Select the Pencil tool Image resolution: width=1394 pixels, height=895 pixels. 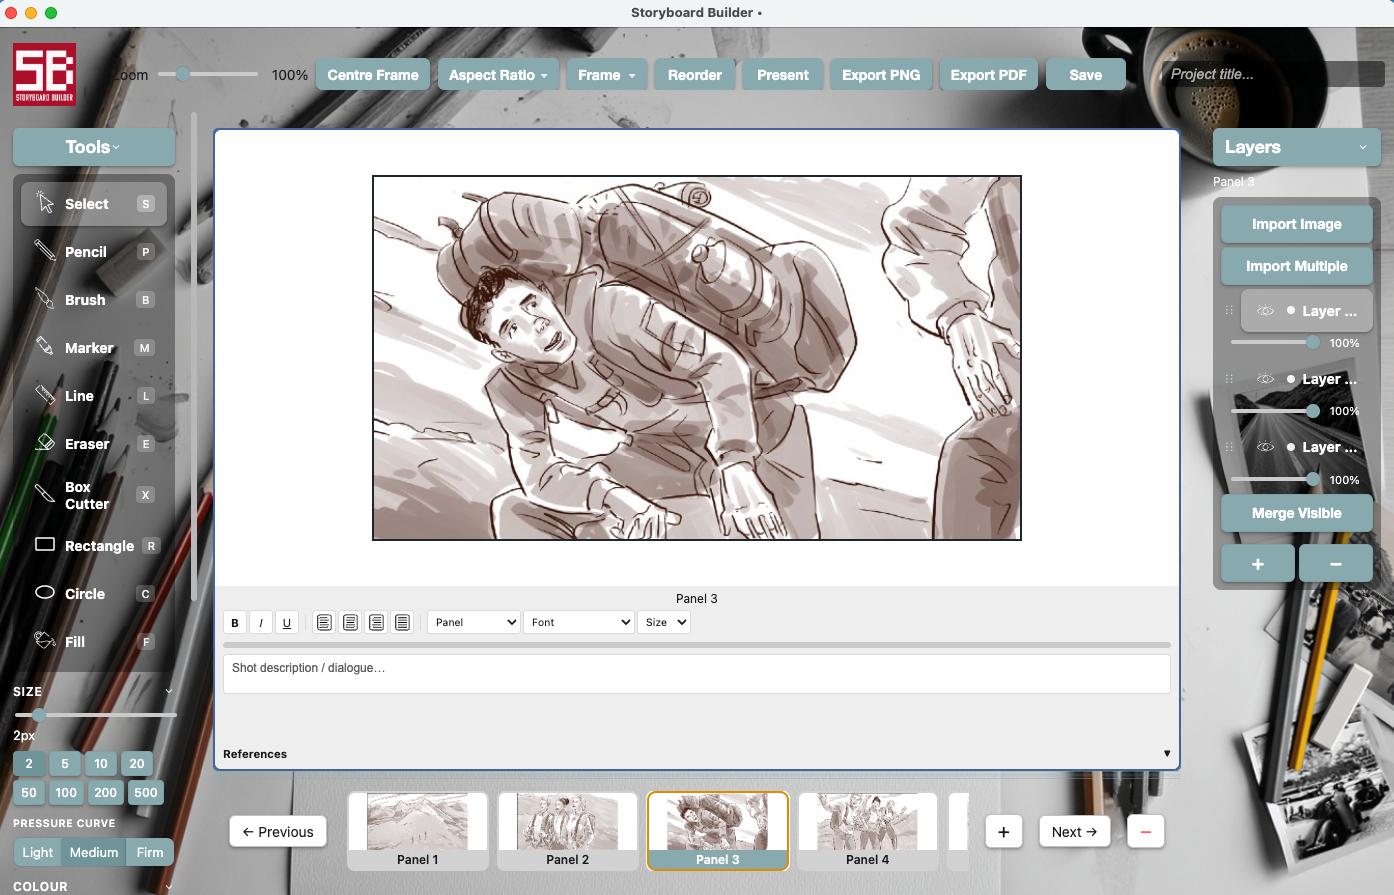pyautogui.click(x=85, y=251)
